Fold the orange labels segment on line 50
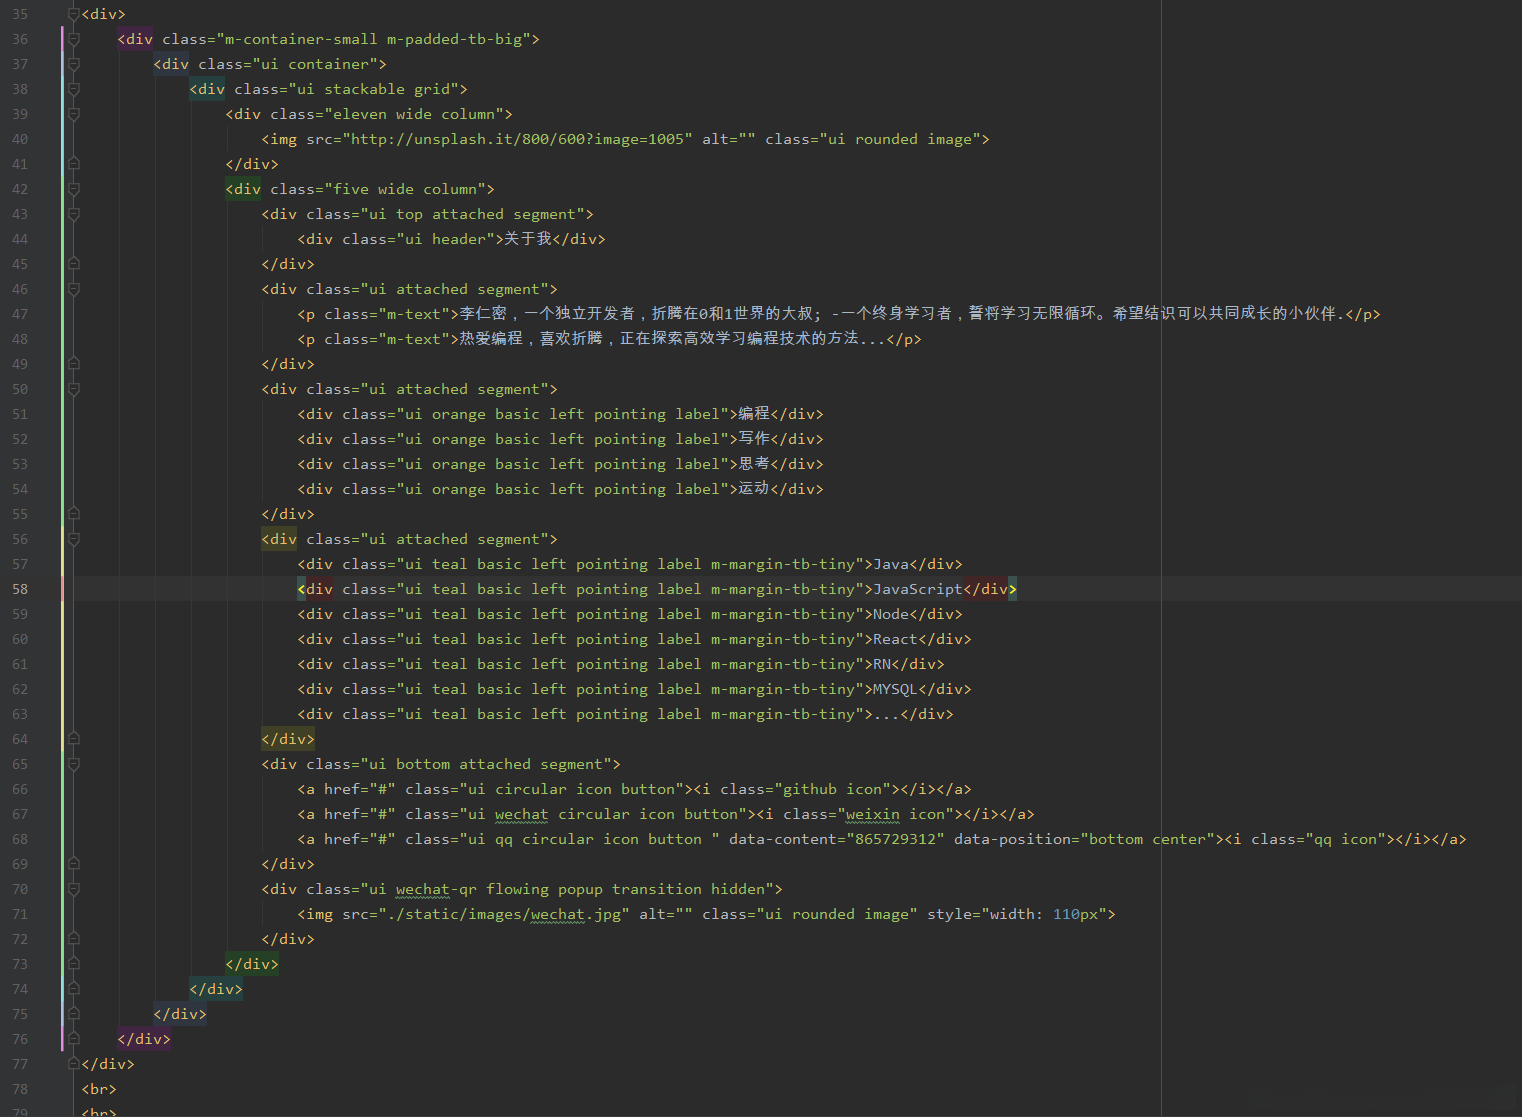This screenshot has width=1522, height=1117. pos(73,389)
